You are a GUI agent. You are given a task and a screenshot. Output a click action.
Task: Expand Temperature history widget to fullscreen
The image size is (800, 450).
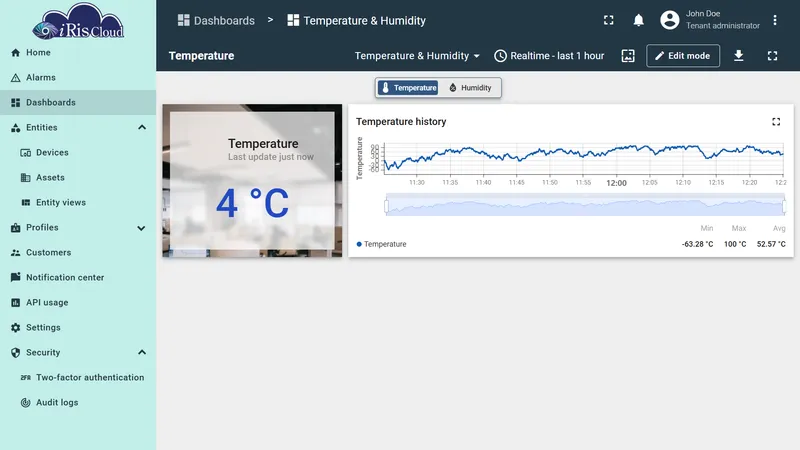point(776,121)
